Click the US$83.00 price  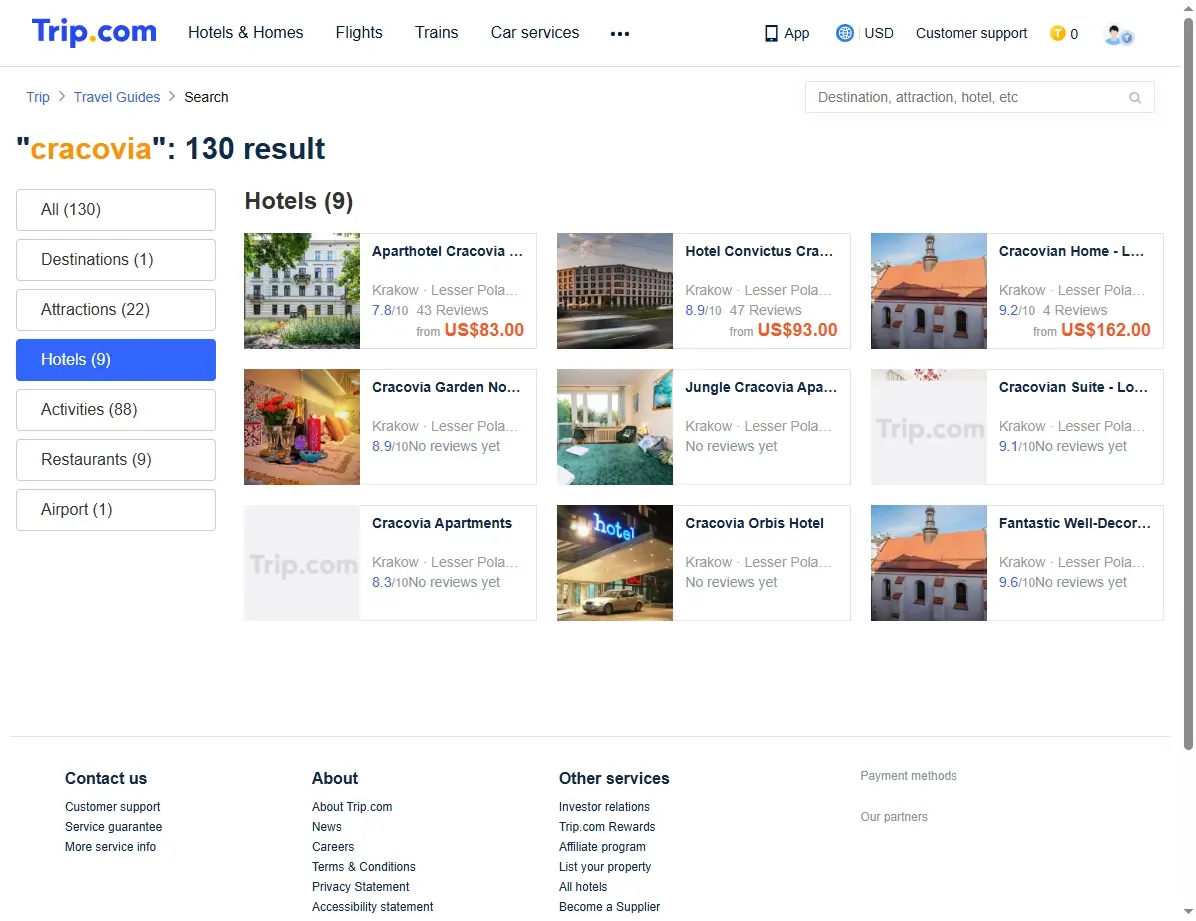(484, 330)
